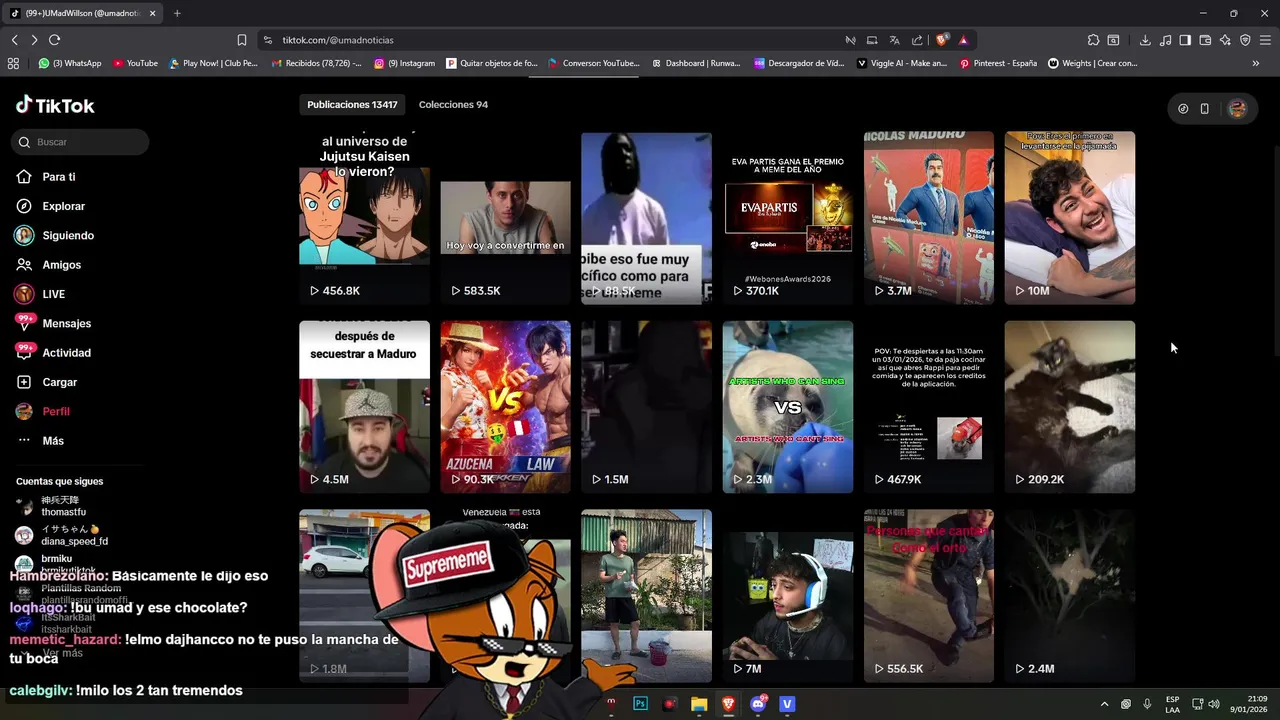Open the translate page icon
The image size is (1280, 720).
894,40
